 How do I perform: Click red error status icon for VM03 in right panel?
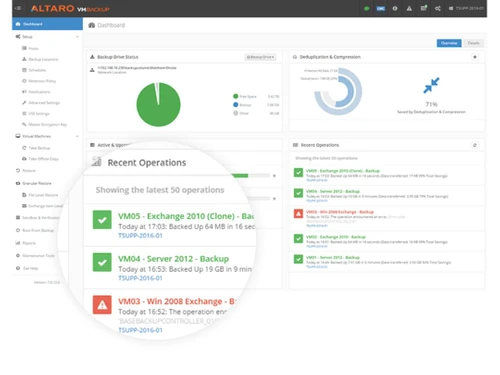[x=298, y=213]
